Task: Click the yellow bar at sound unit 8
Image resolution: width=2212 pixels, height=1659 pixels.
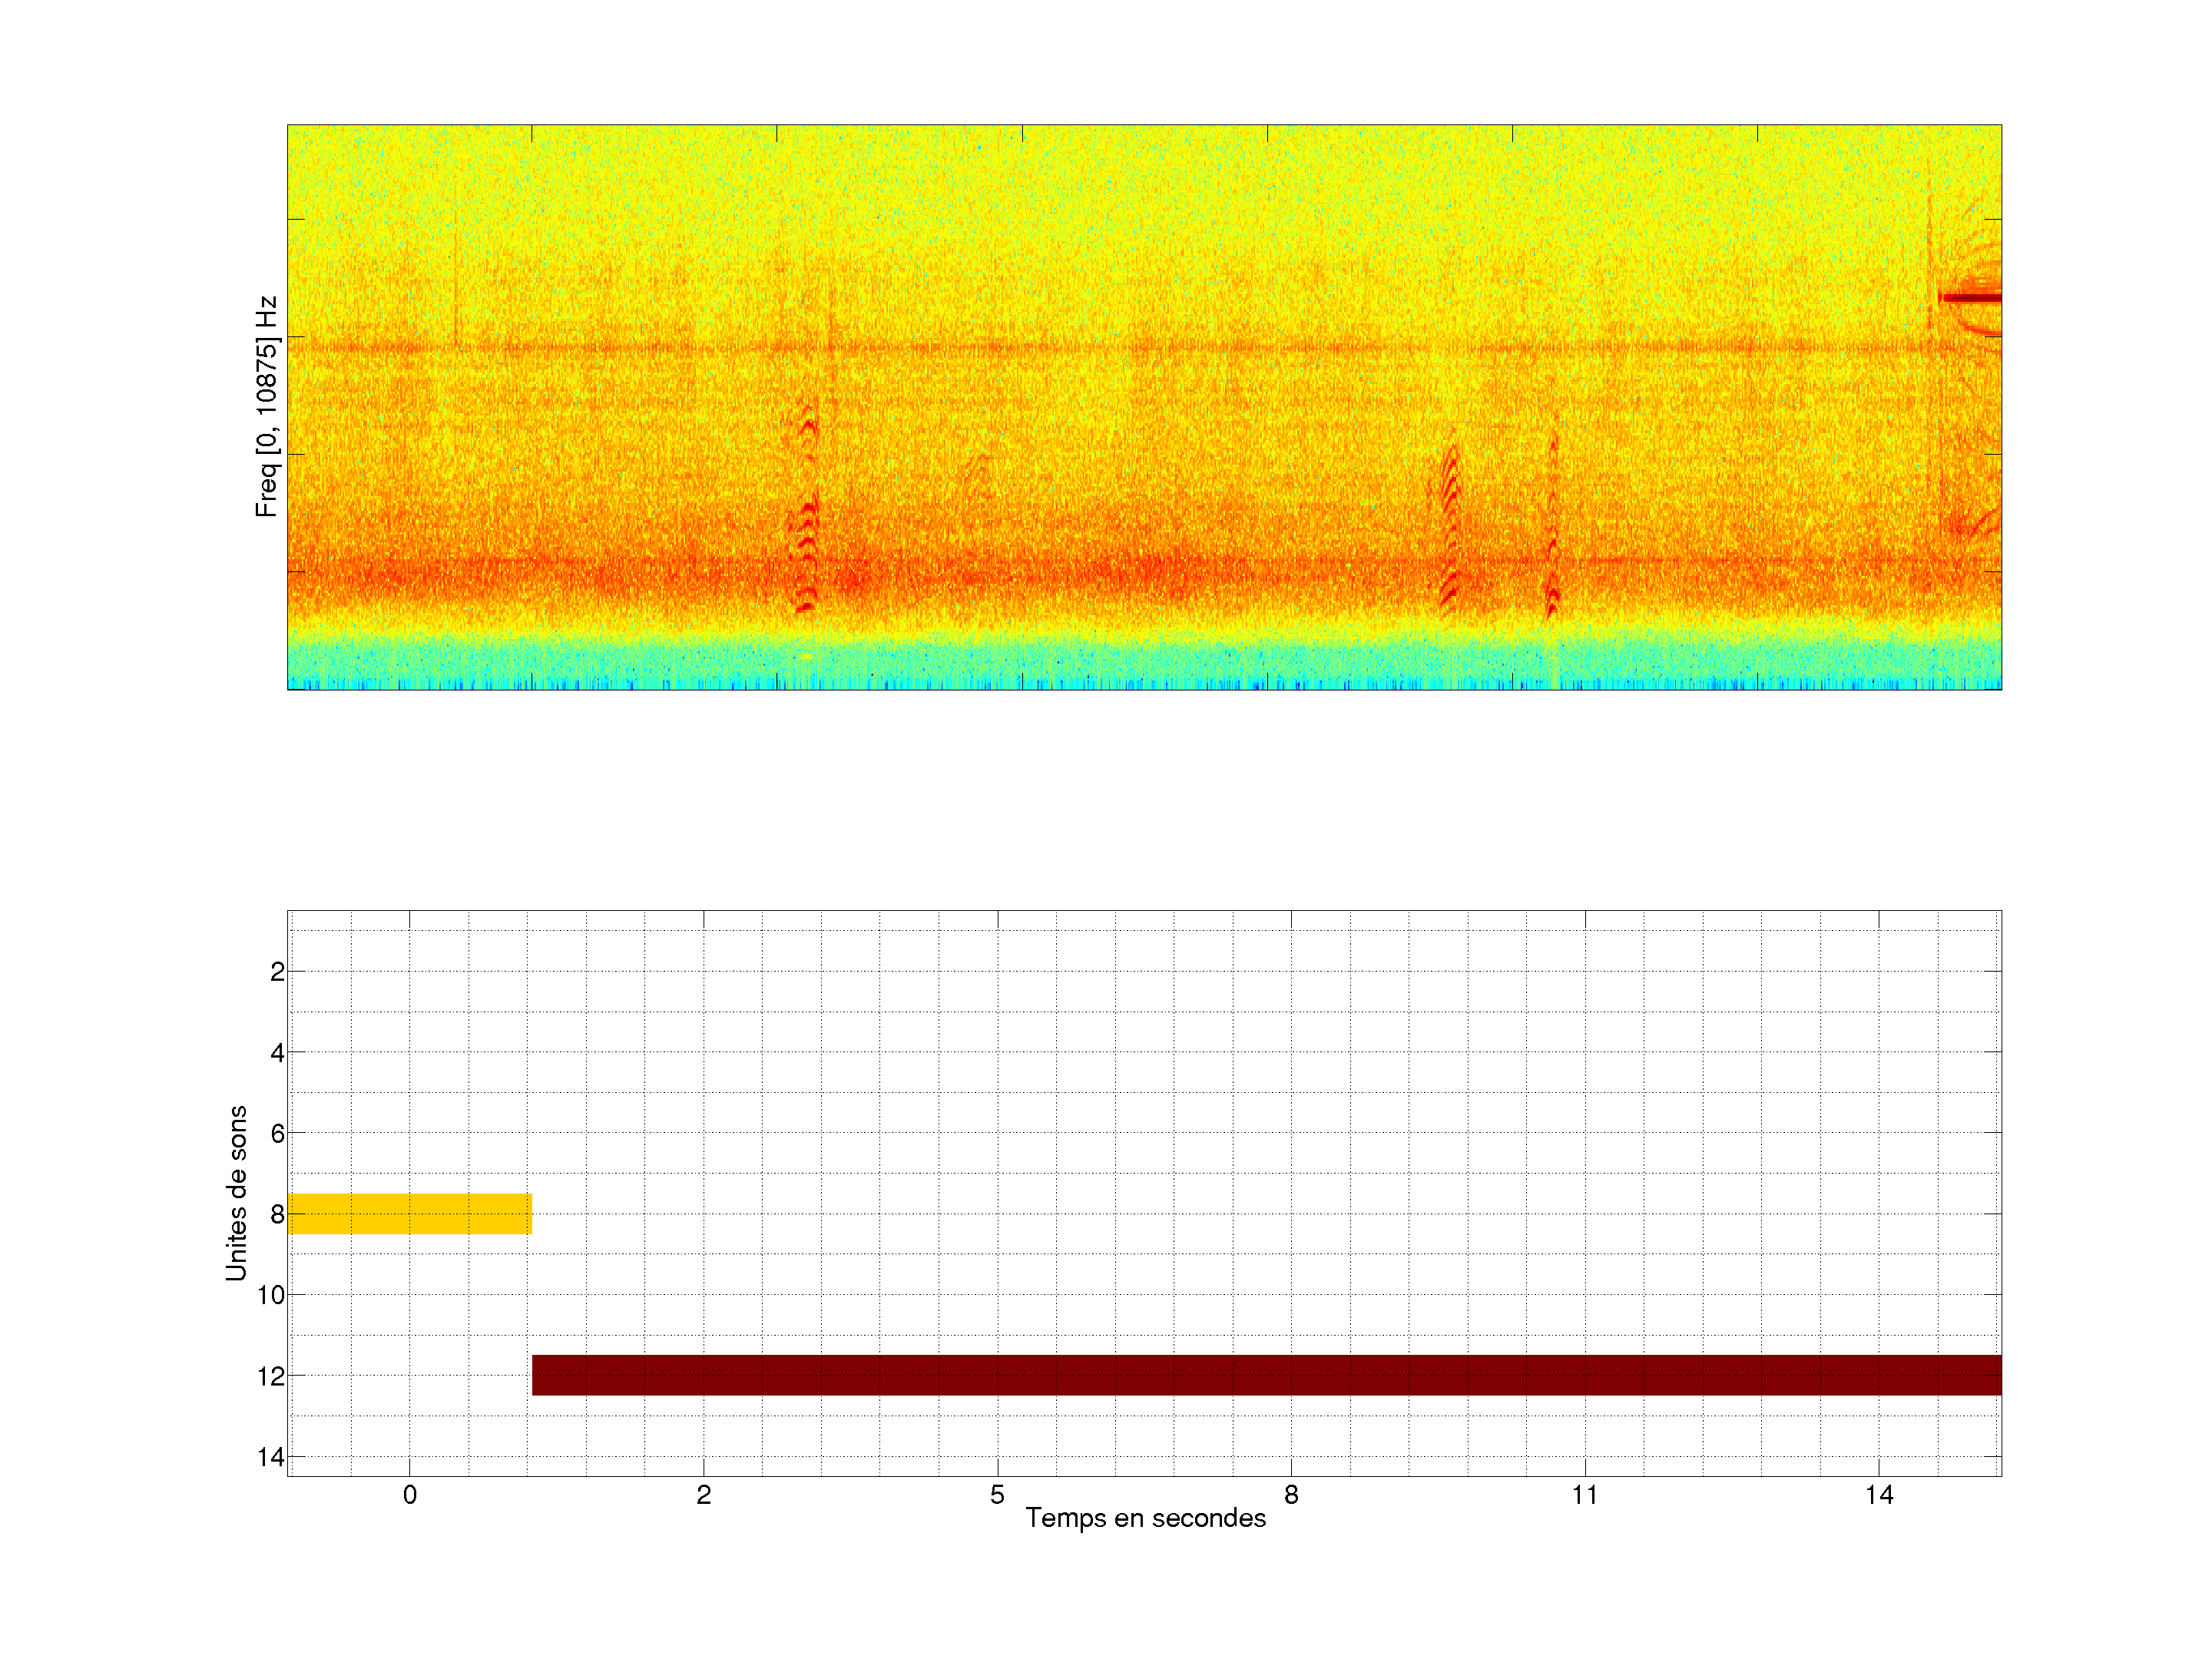Action: [409, 1213]
